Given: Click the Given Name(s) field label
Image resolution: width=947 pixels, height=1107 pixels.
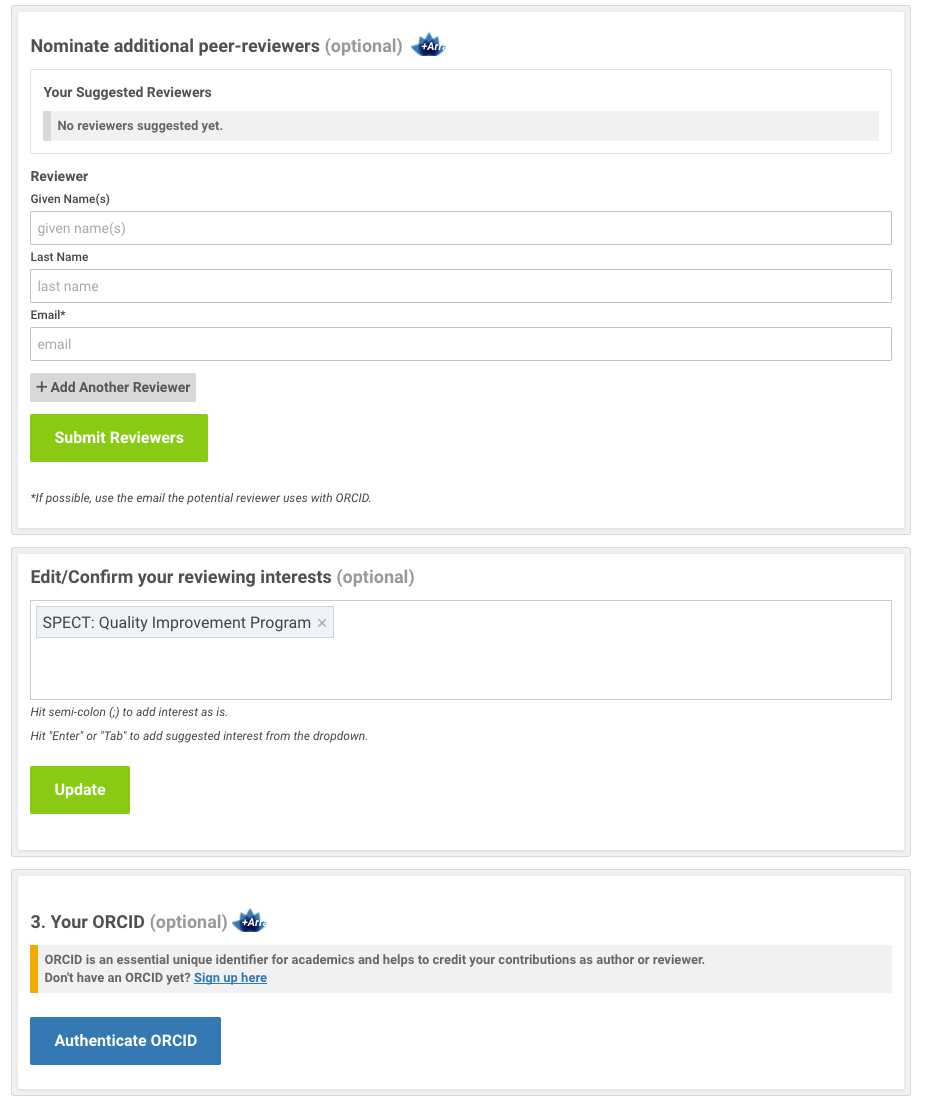Looking at the screenshot, I should tap(70, 199).
